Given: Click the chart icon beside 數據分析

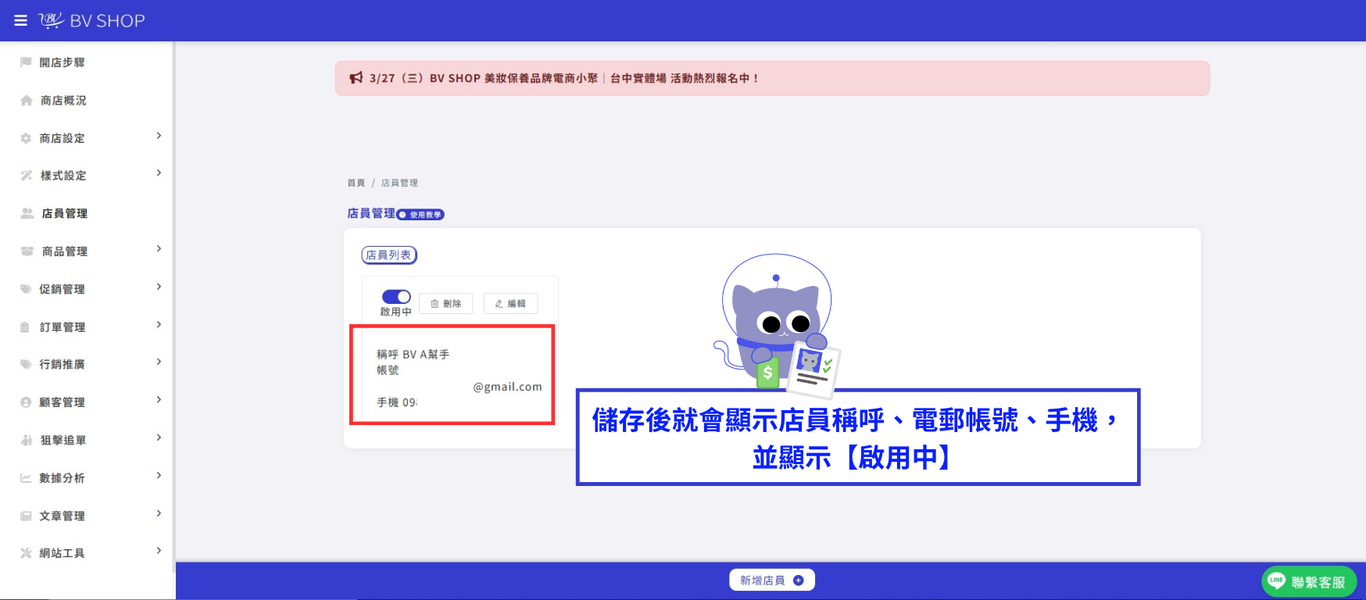Looking at the screenshot, I should point(26,478).
